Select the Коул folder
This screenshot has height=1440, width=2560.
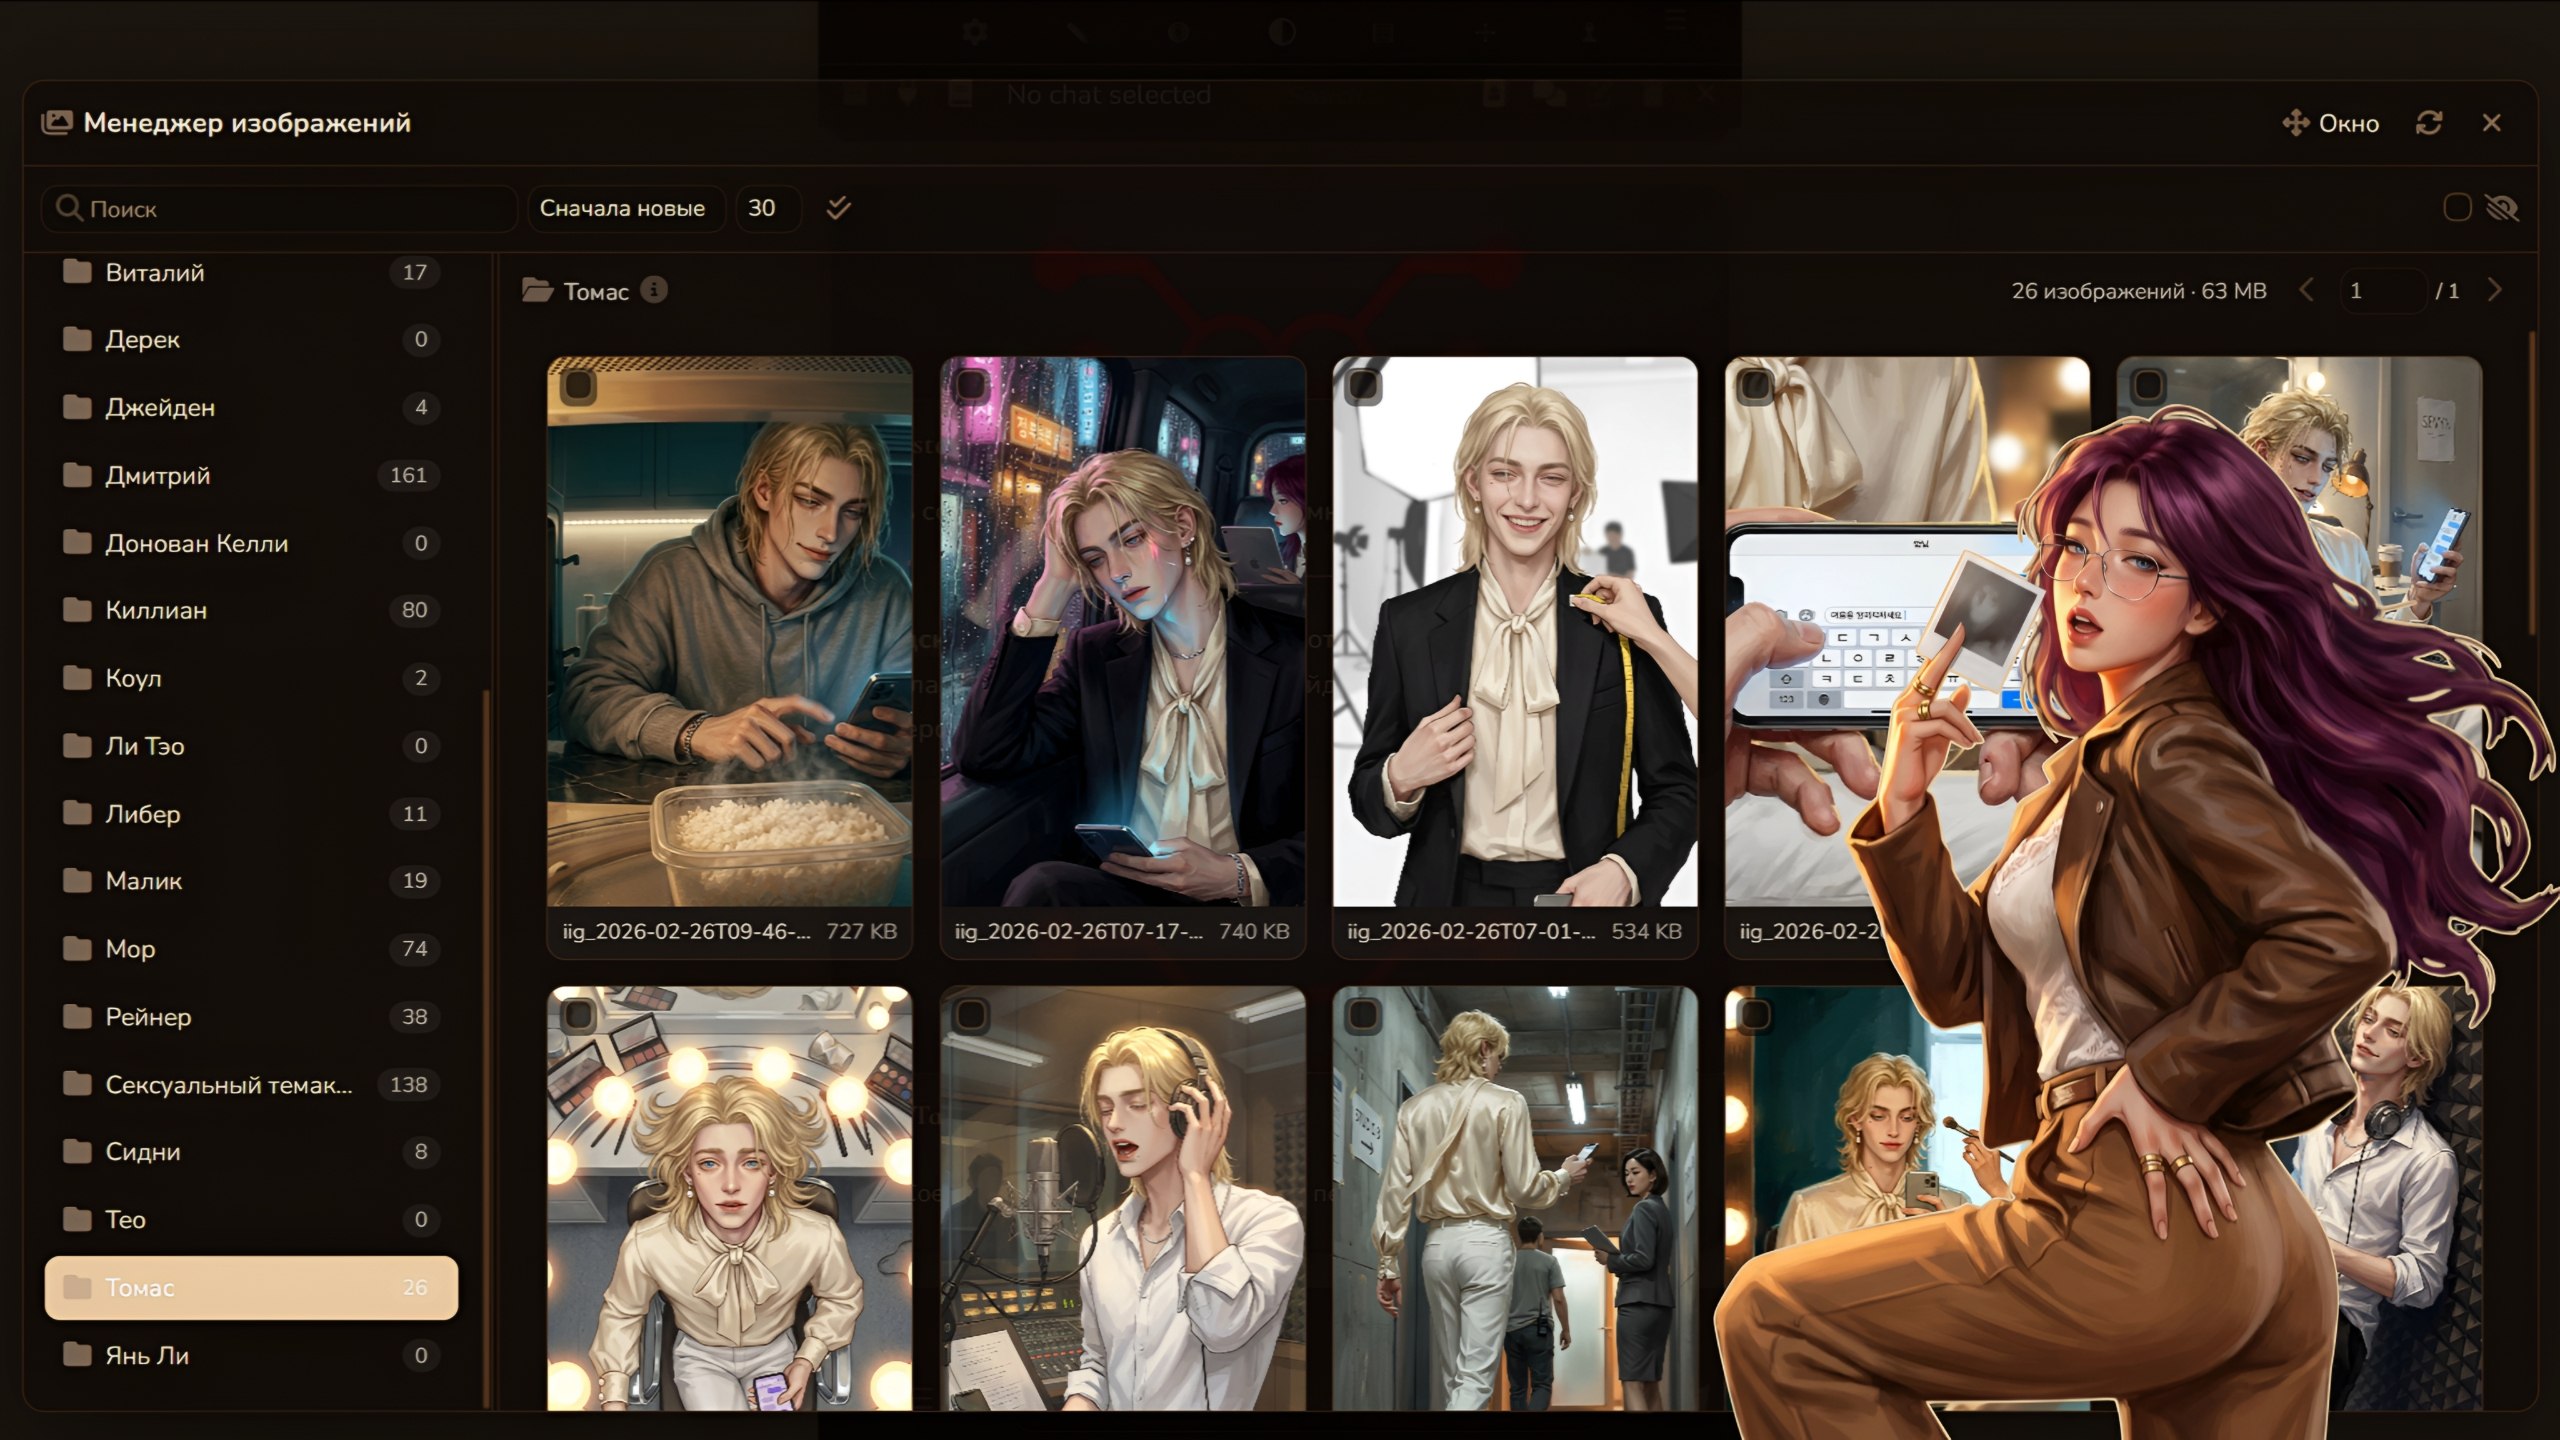[x=251, y=678]
